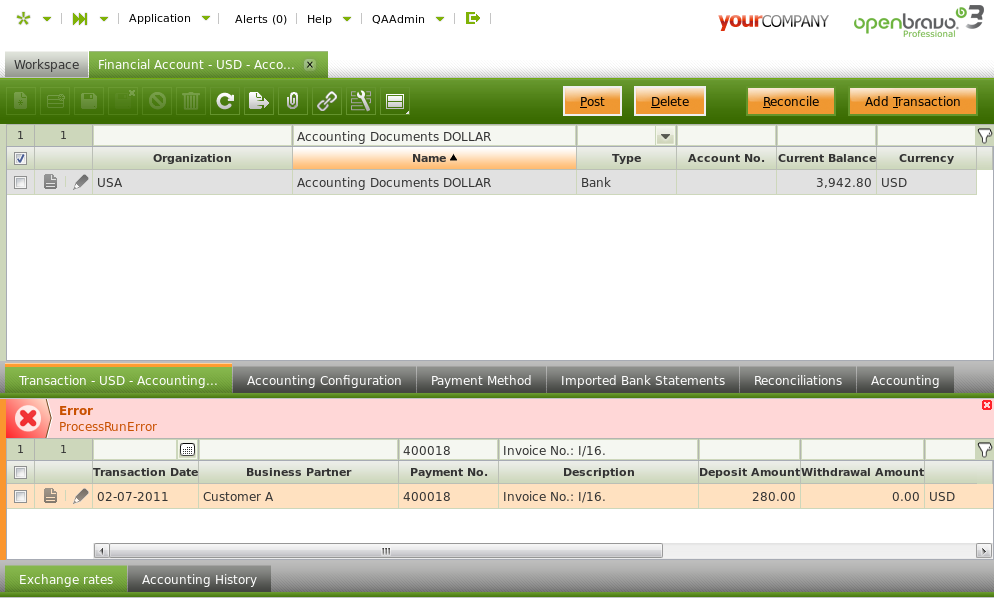Open the Type filter dropdown
This screenshot has width=994, height=598.
tap(665, 136)
